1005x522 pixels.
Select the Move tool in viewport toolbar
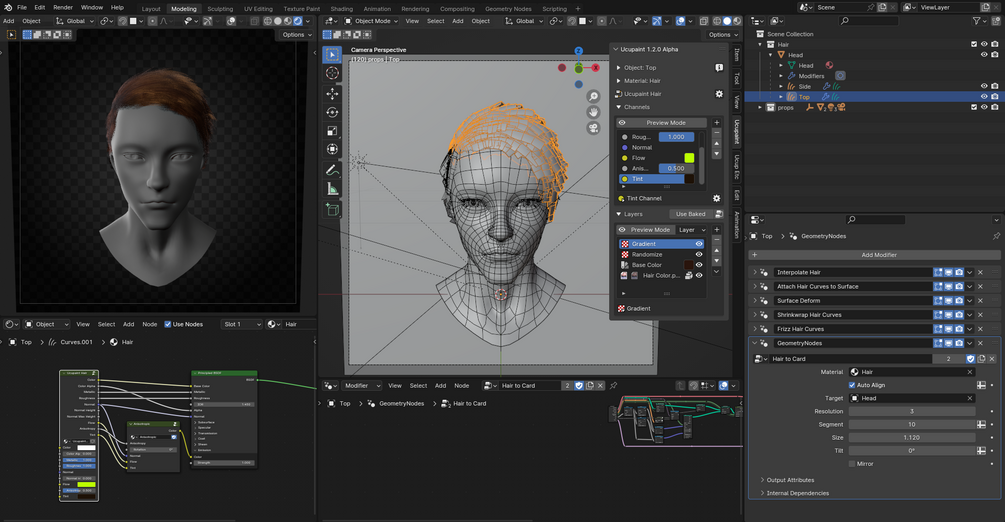click(x=332, y=92)
